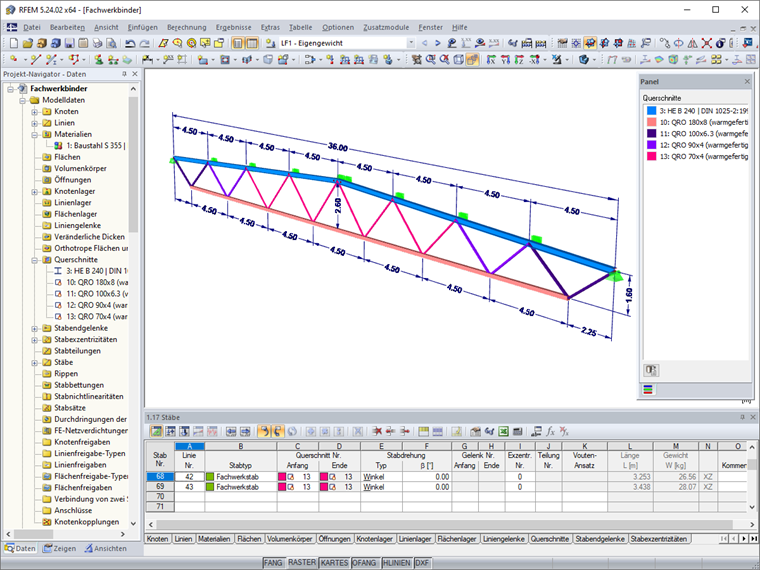This screenshot has width=760, height=570.
Task: Toggle FANG snap in status bar
Action: 273,563
